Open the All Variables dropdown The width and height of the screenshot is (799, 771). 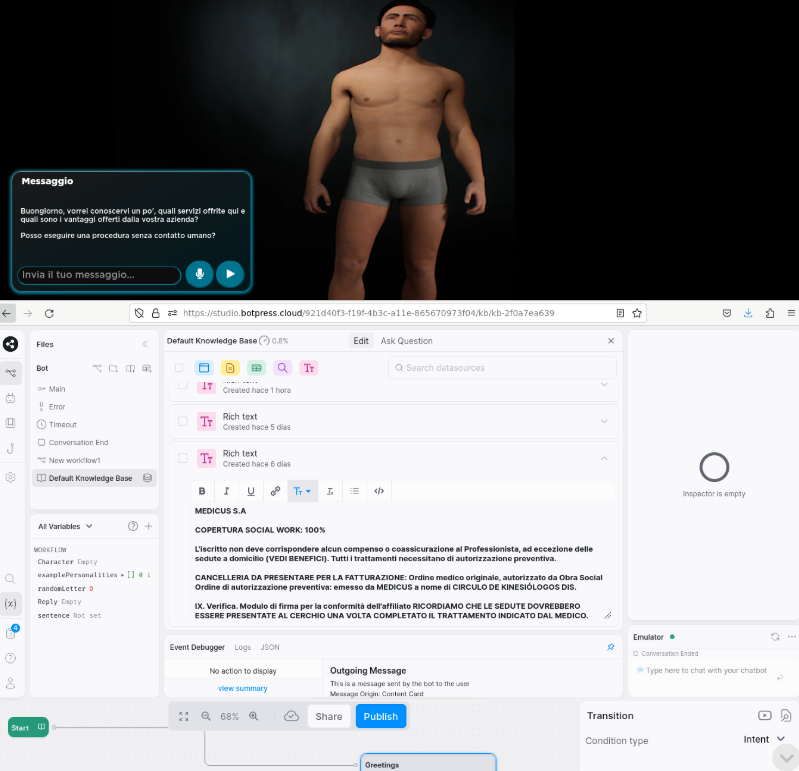[65, 526]
